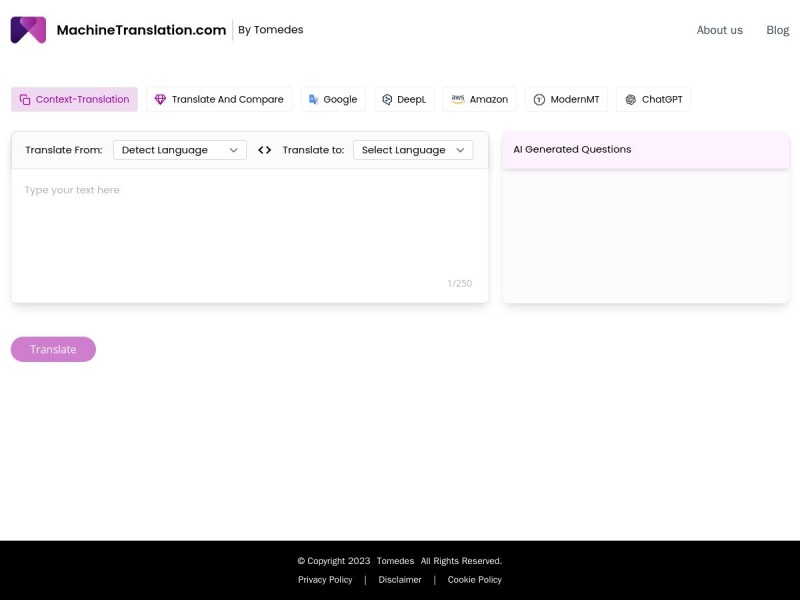Select the DeepL engine tab
This screenshot has width=800, height=600.
pos(404,99)
